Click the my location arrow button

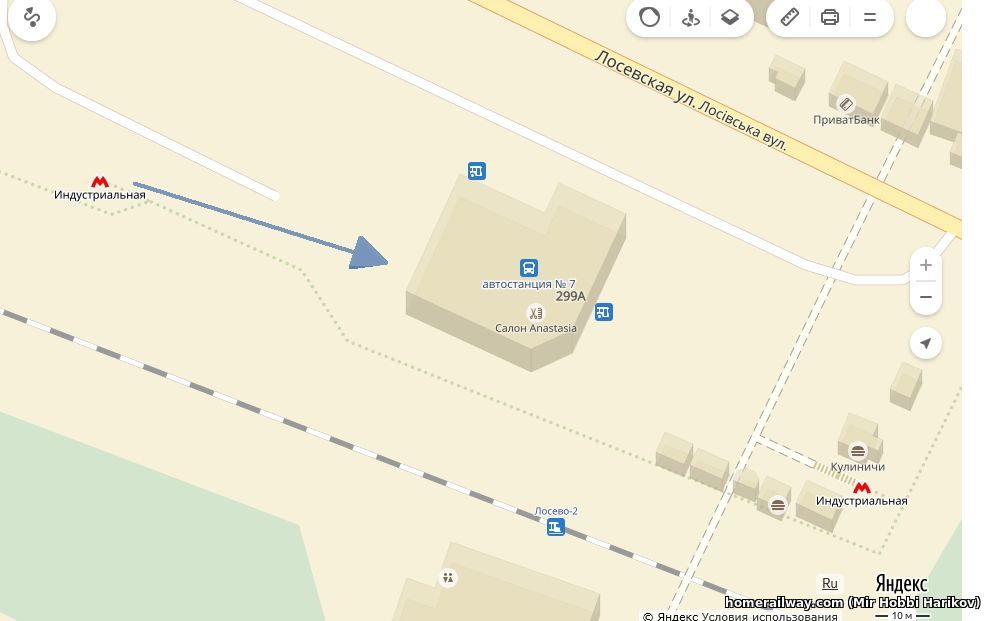click(926, 343)
